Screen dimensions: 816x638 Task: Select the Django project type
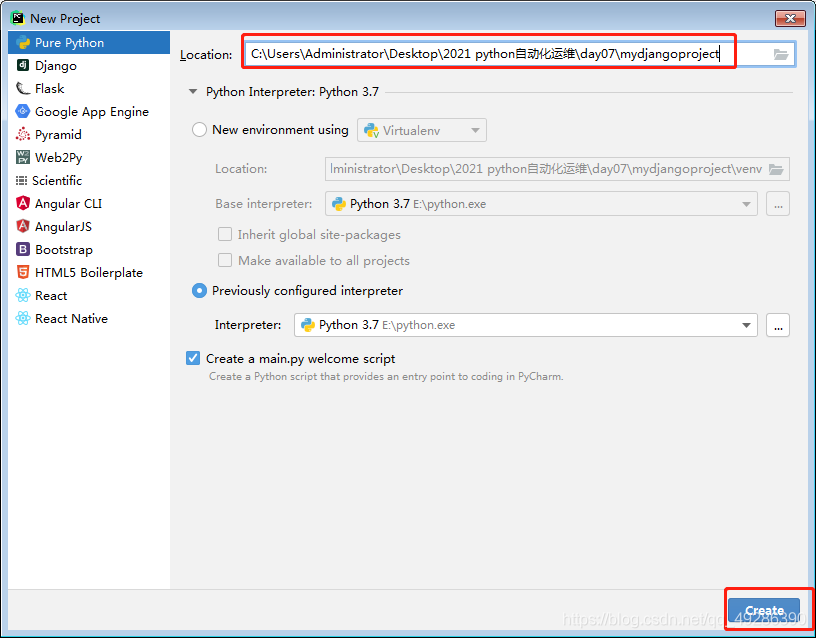[x=88, y=66]
